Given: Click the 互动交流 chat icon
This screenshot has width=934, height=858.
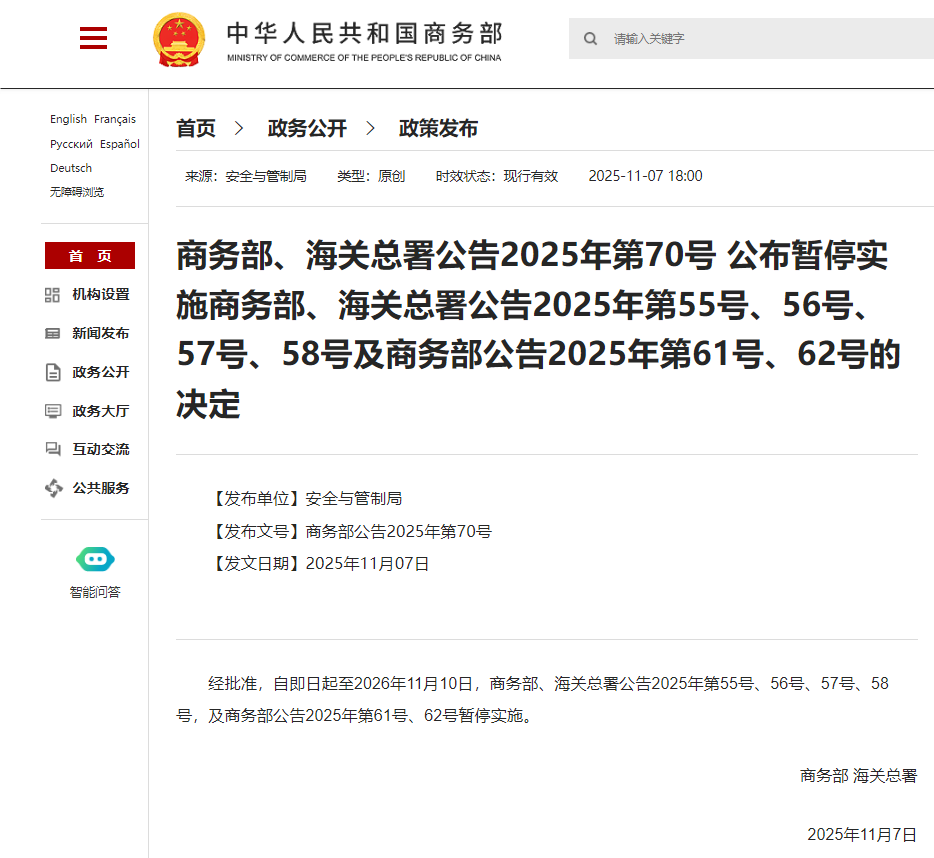Looking at the screenshot, I should 53,450.
